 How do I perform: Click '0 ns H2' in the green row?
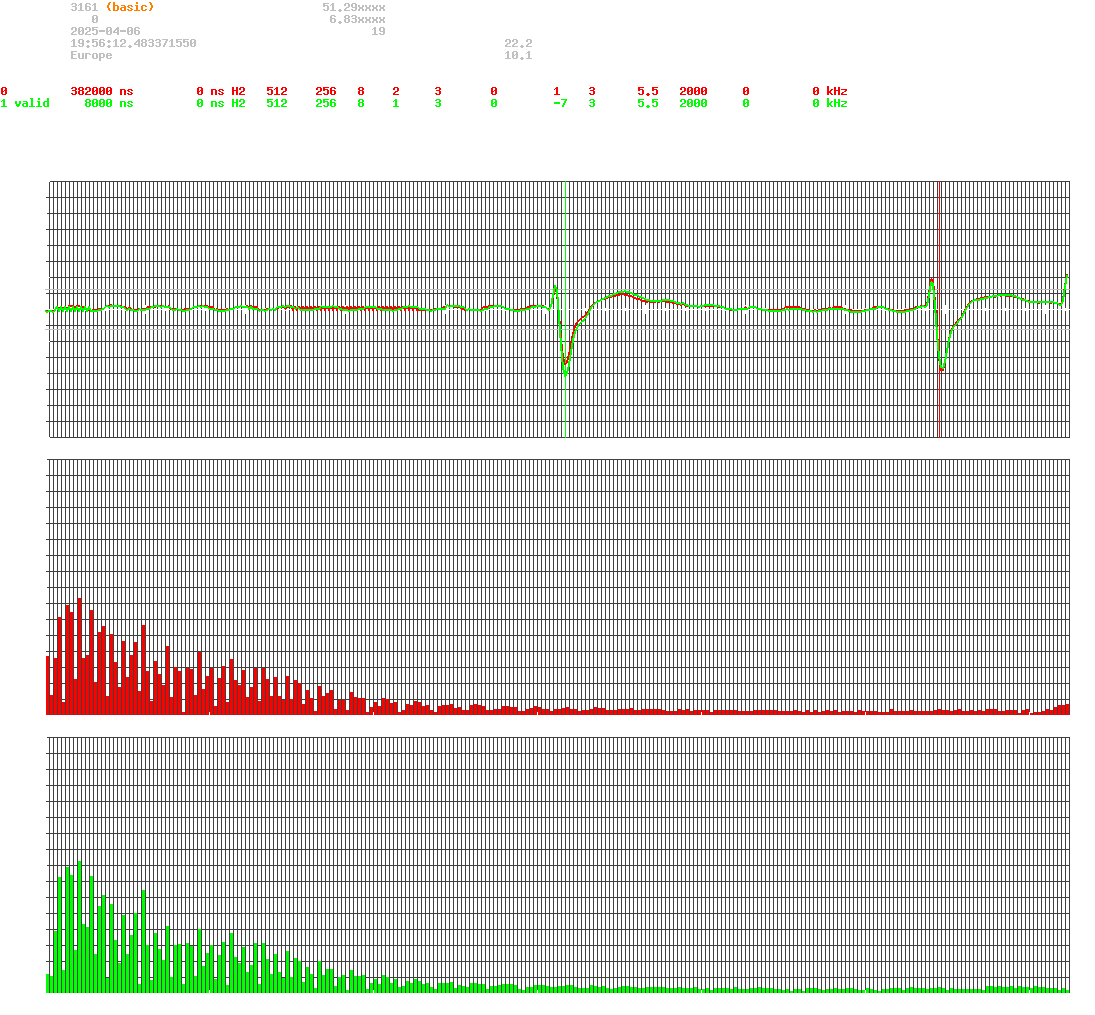click(221, 103)
